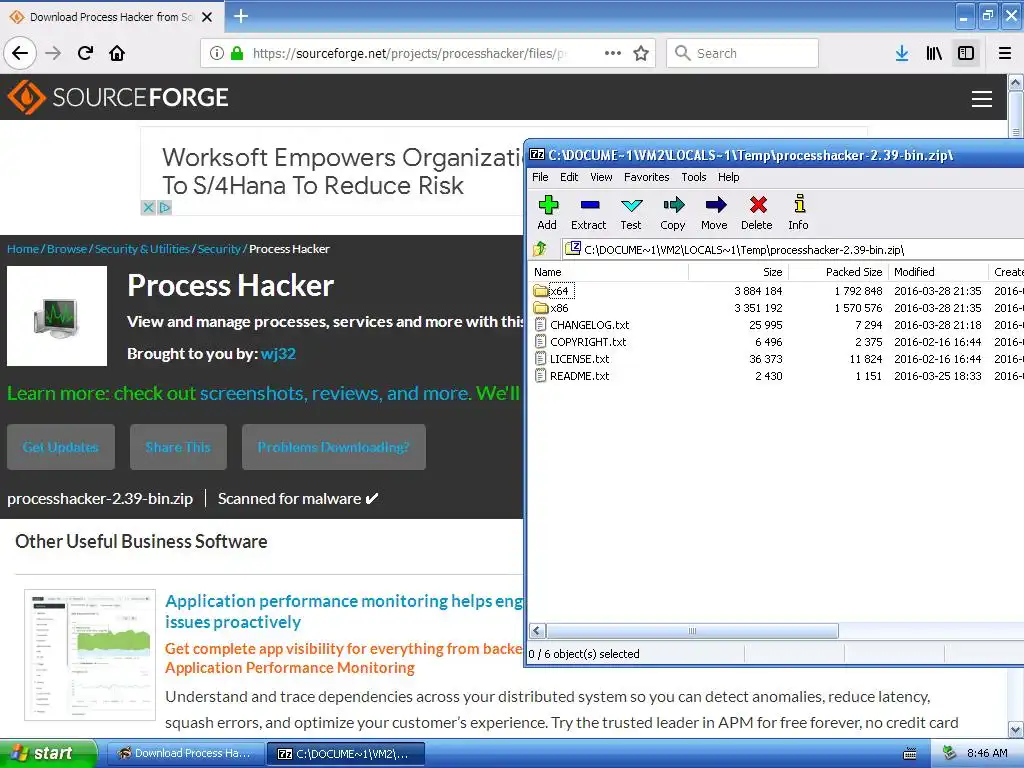Go up one folder level in 7-Zip

540,249
